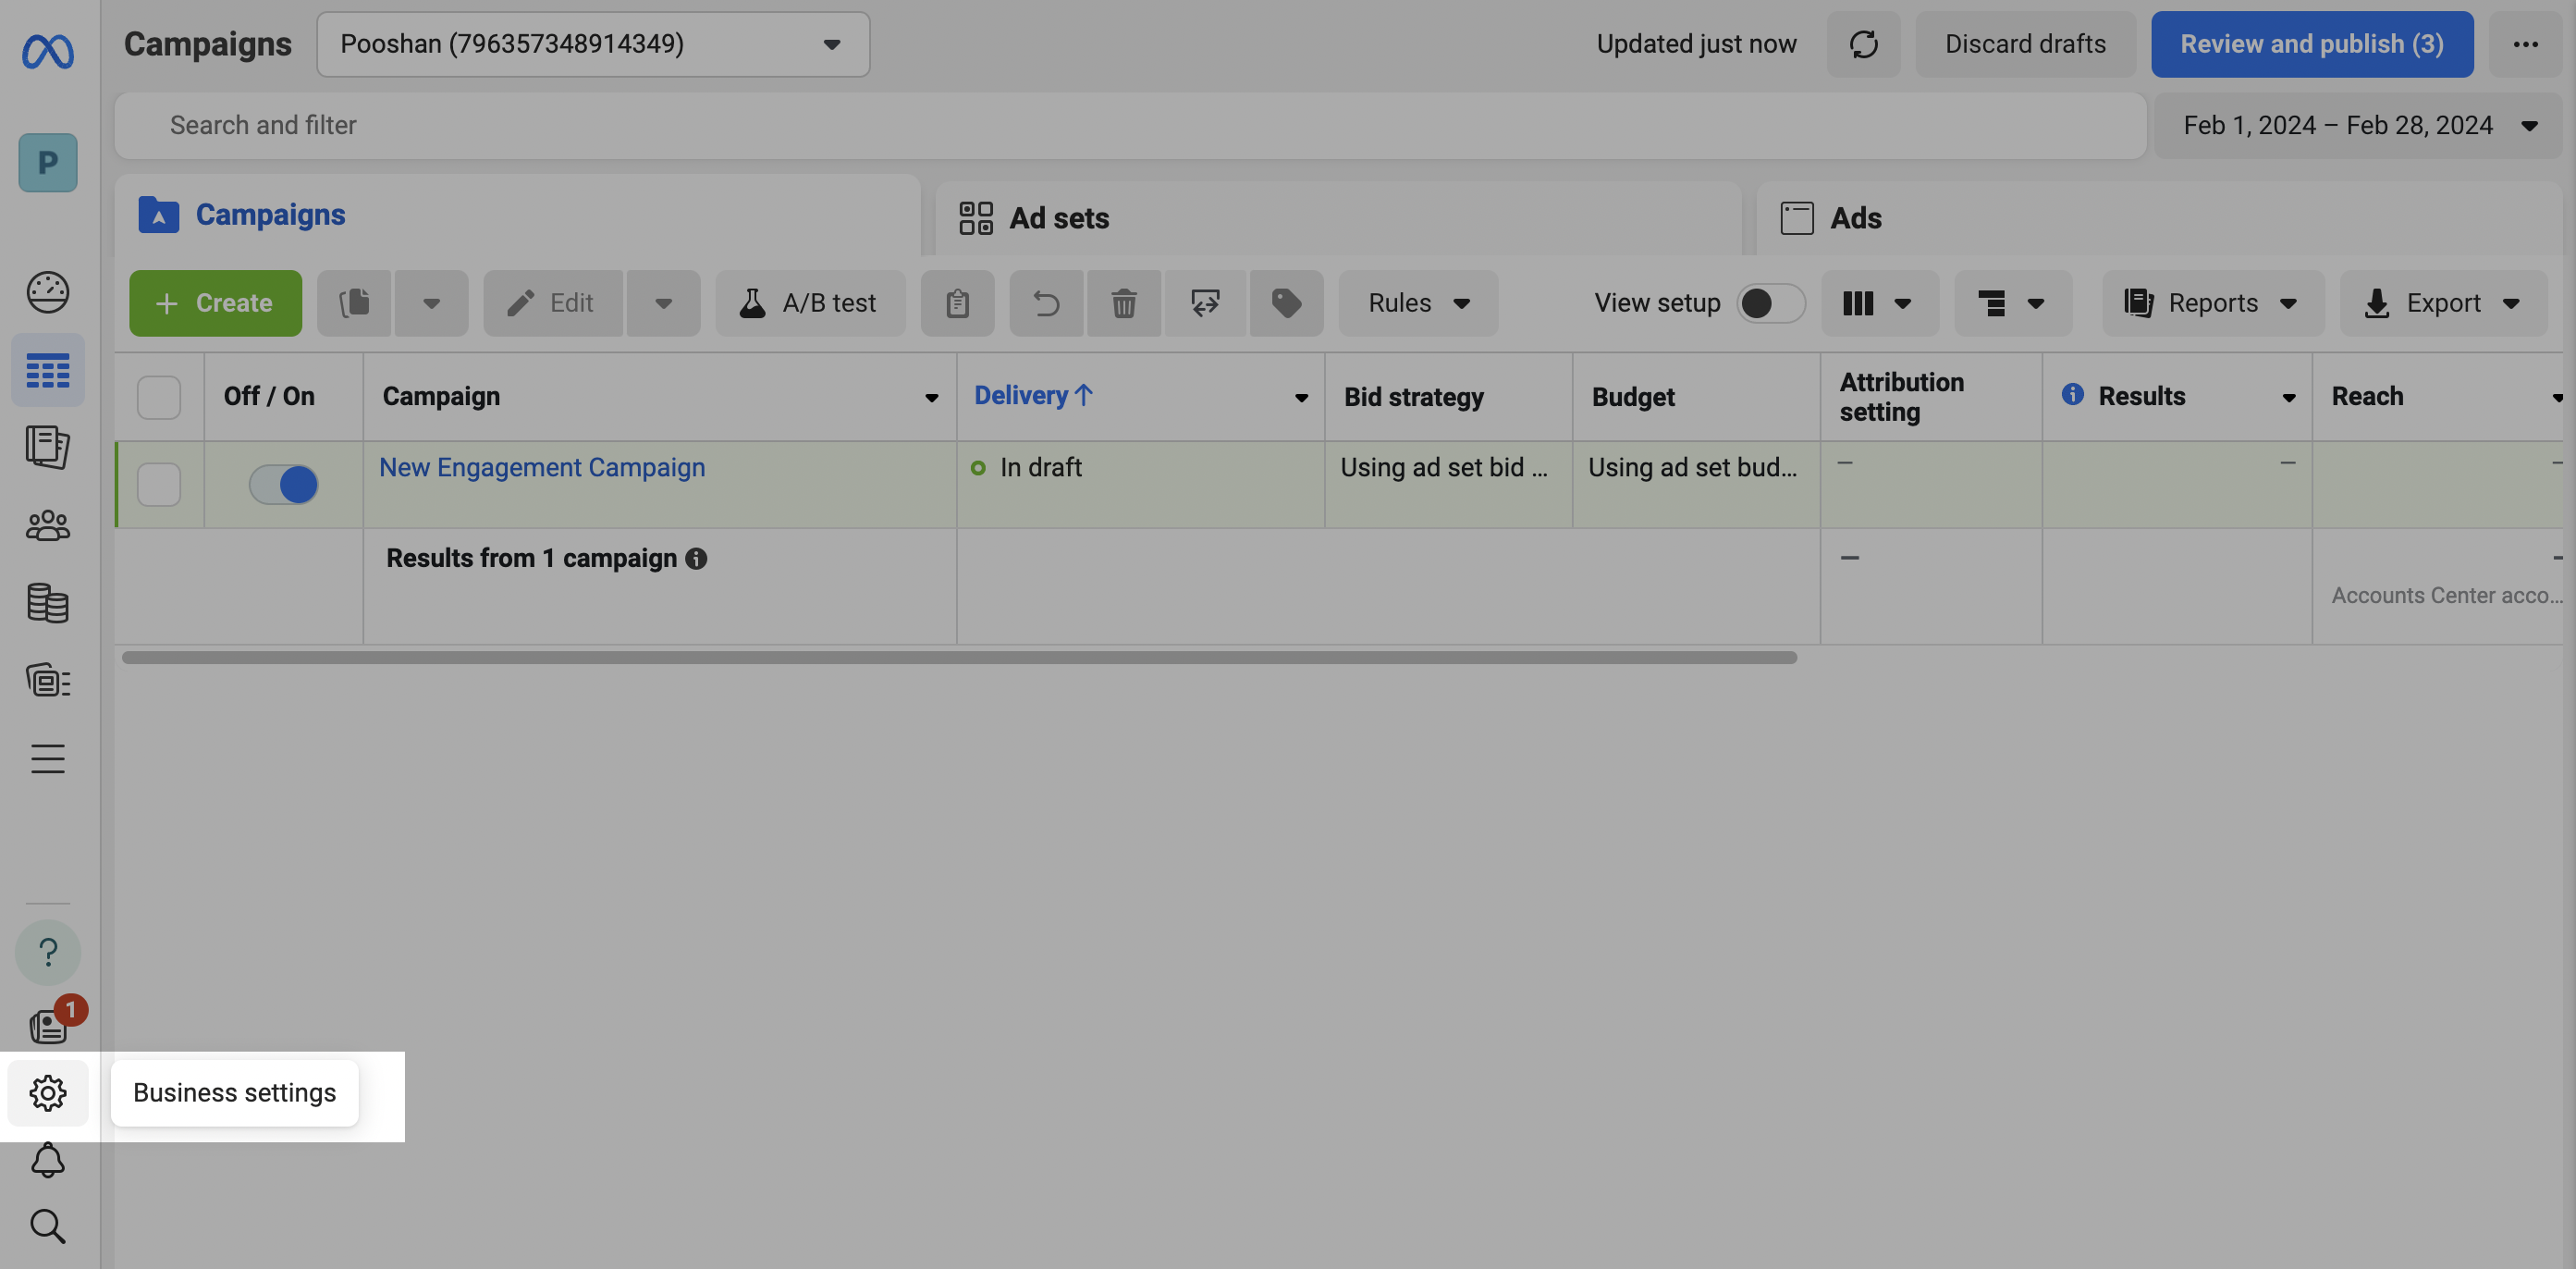Click the refresh data icon
The image size is (2576, 1269).
coord(1863,44)
